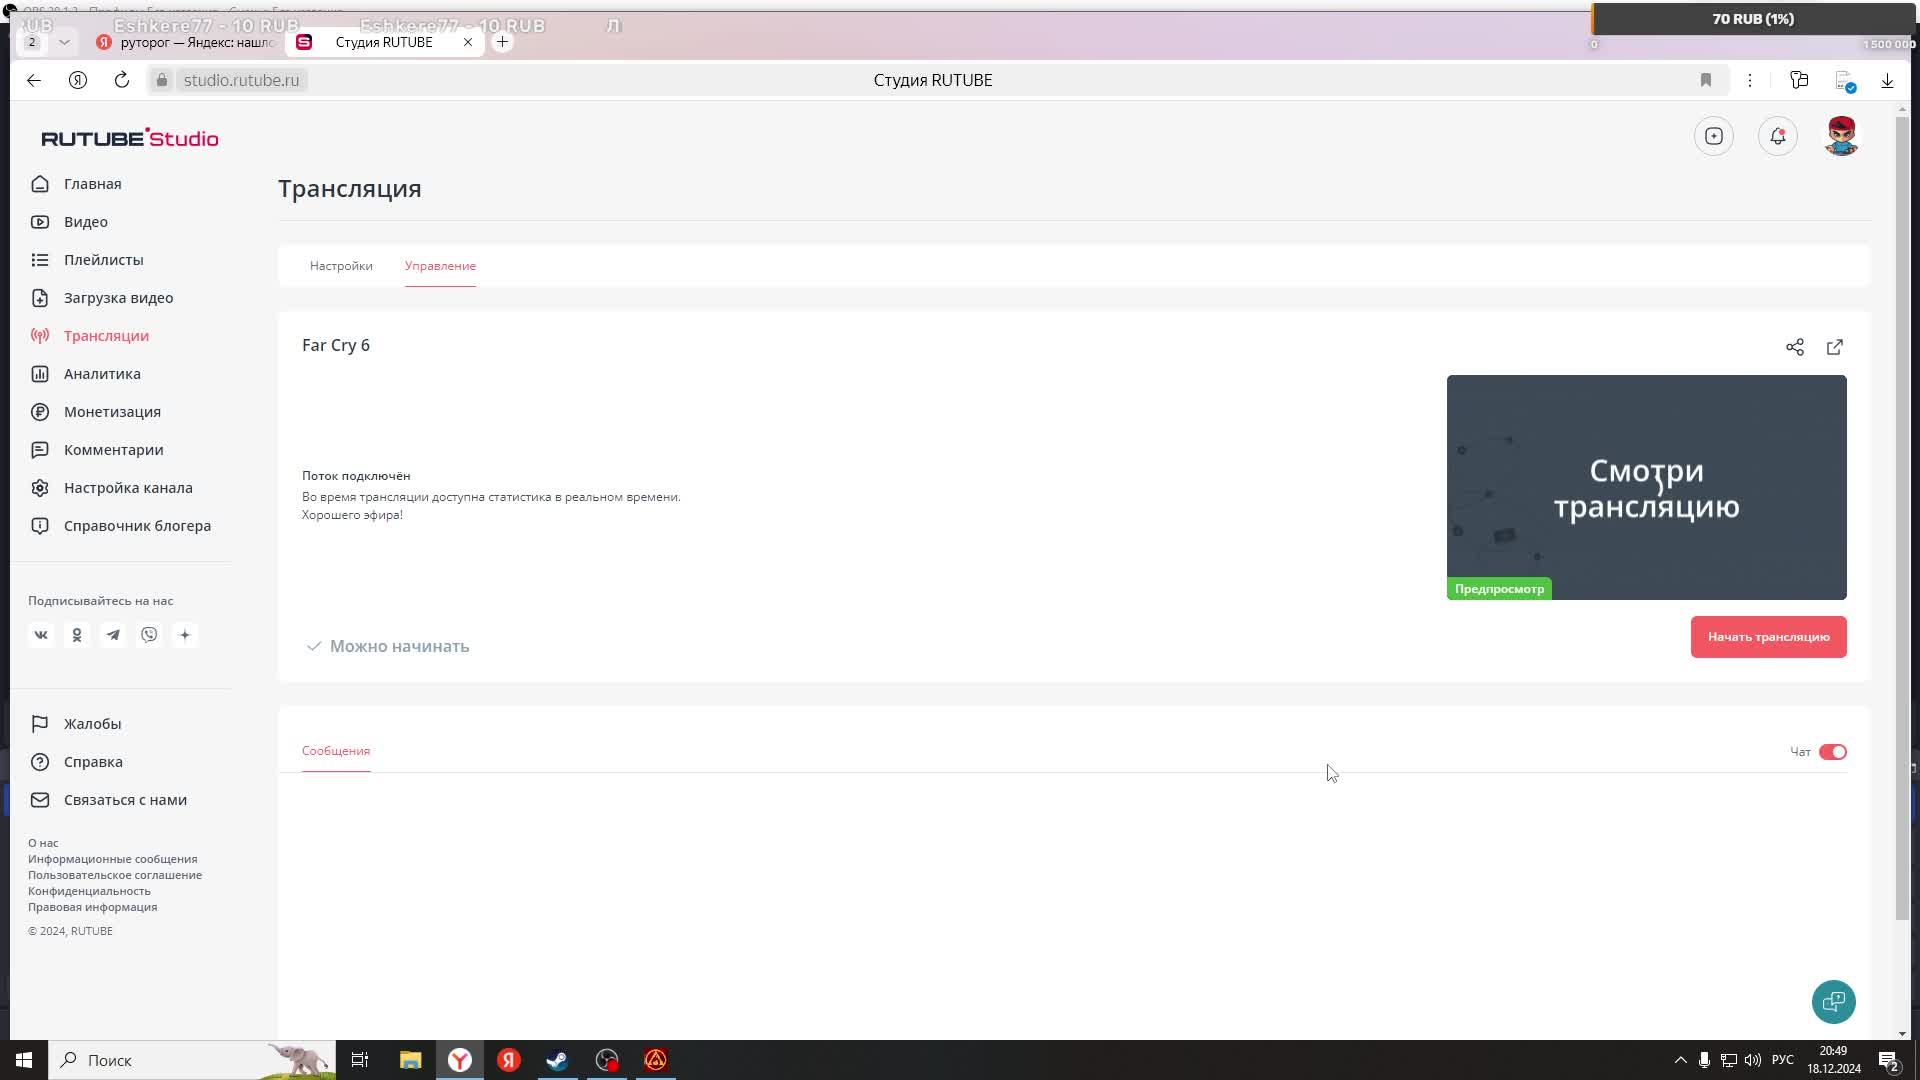The height and width of the screenshot is (1080, 1920).
Task: Open Steam from the taskbar
Action: click(557, 1060)
